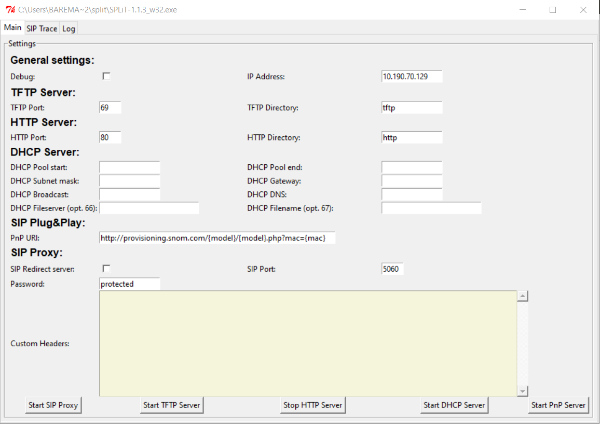Tick the SIP Redirect server checkbox
Image resolution: width=600 pixels, height=424 pixels.
click(x=106, y=269)
